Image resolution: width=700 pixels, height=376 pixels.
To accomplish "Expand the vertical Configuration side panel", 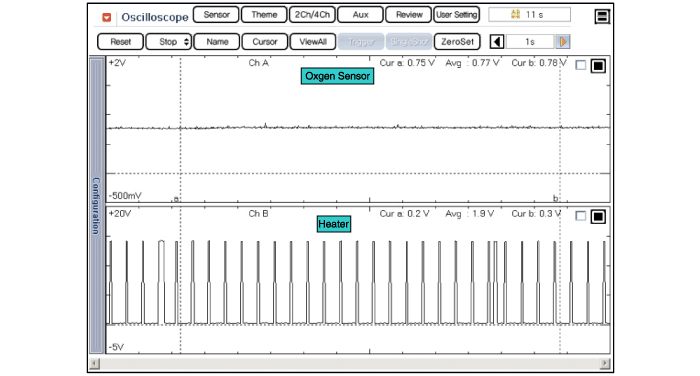I will [x=96, y=205].
